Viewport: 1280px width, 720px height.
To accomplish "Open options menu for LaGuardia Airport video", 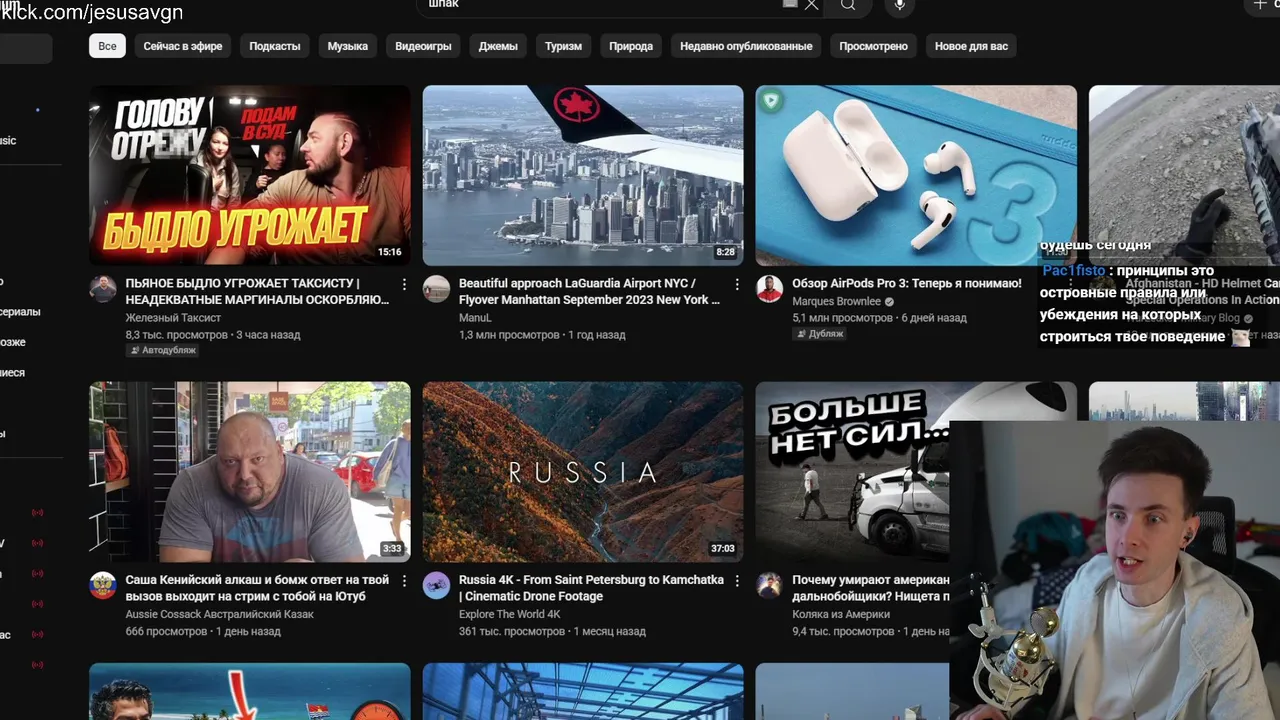I will coord(737,285).
